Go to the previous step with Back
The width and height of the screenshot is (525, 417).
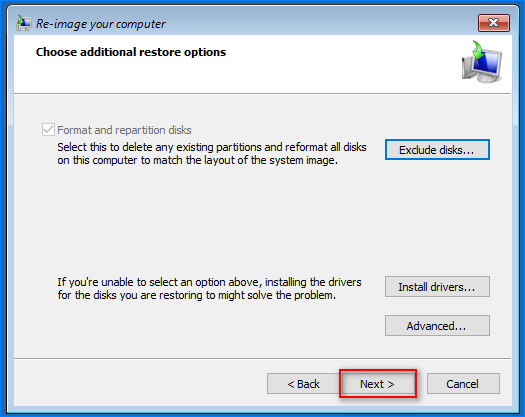(303, 384)
